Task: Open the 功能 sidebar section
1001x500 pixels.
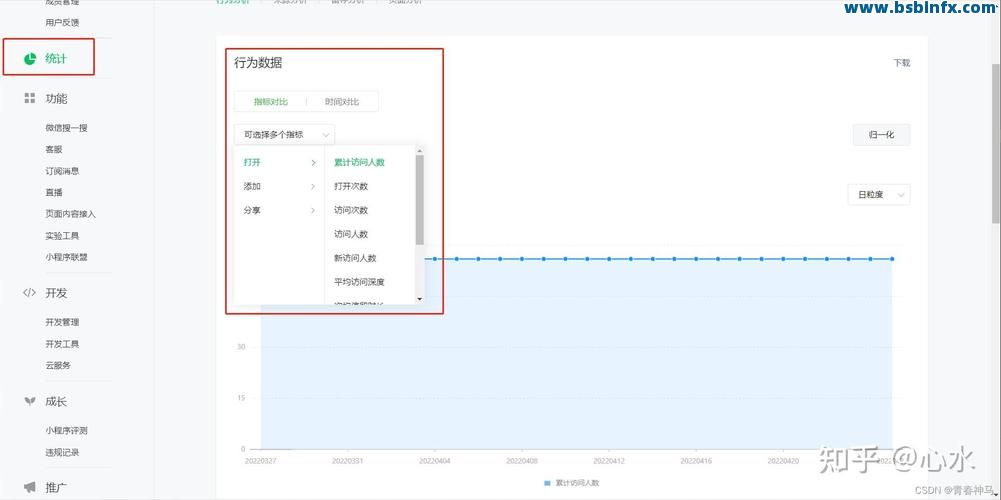Action: [x=56, y=98]
